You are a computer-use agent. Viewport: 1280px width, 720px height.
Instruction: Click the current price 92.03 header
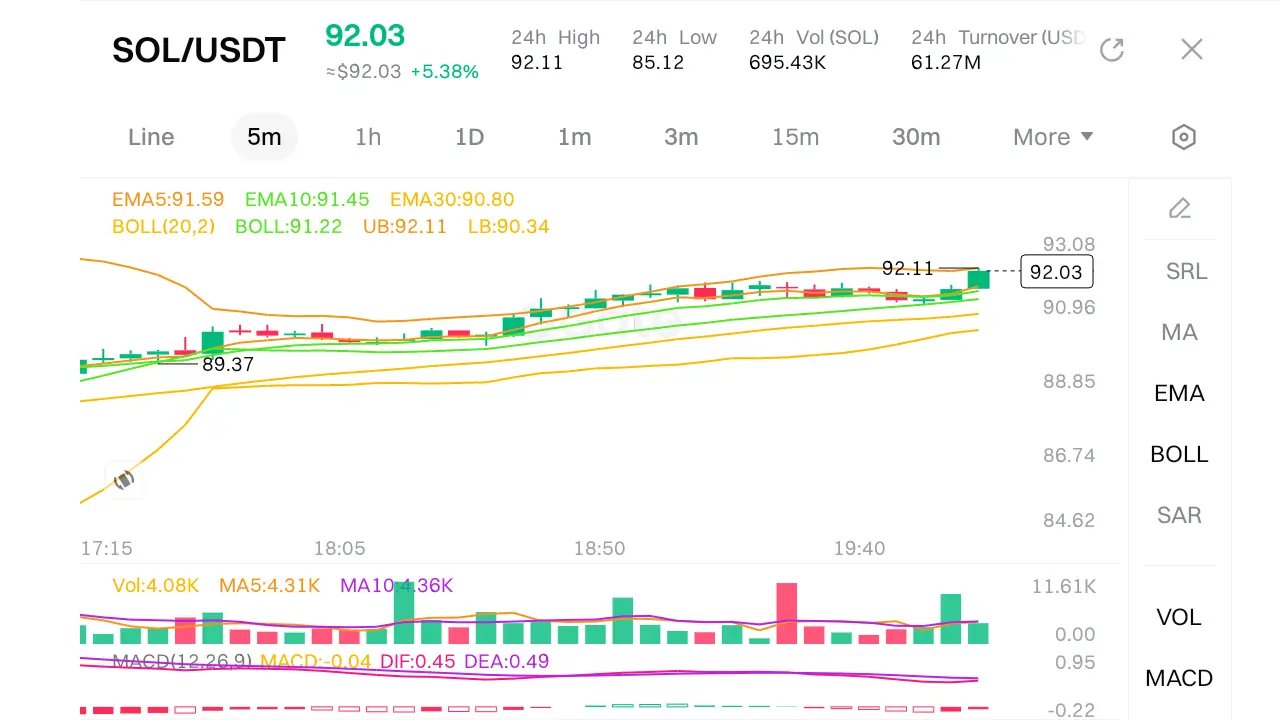[x=365, y=35]
